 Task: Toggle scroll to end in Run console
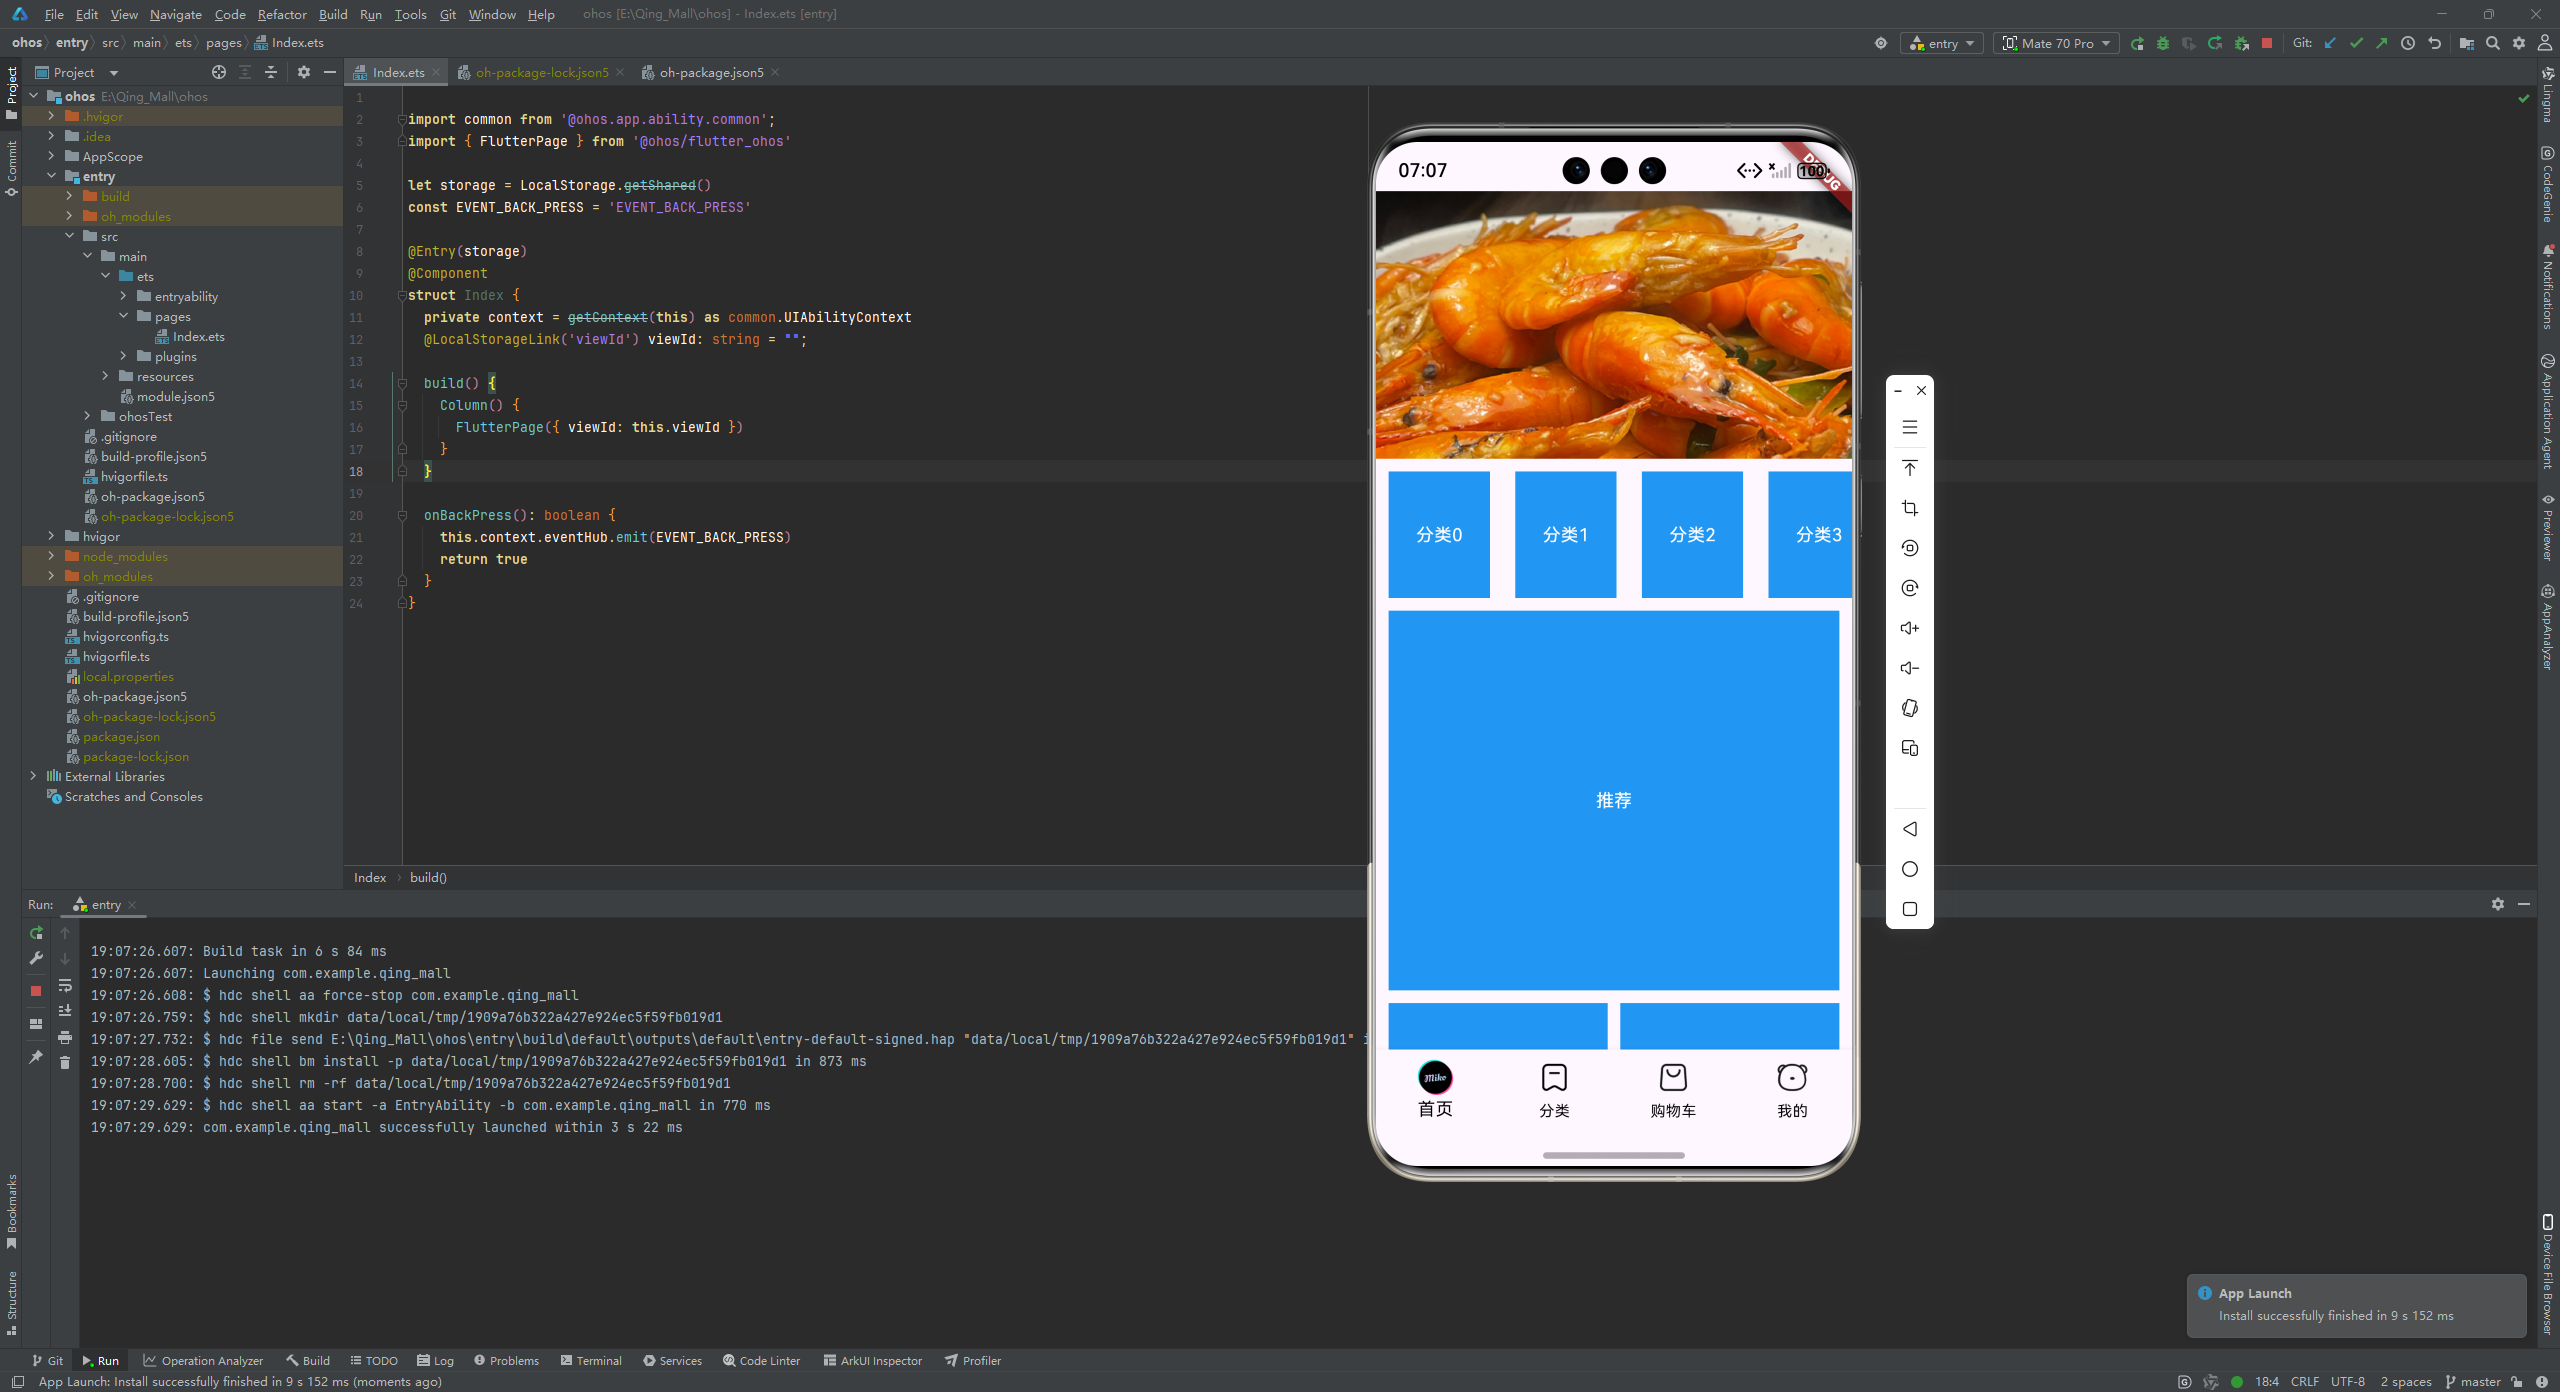(x=65, y=1011)
